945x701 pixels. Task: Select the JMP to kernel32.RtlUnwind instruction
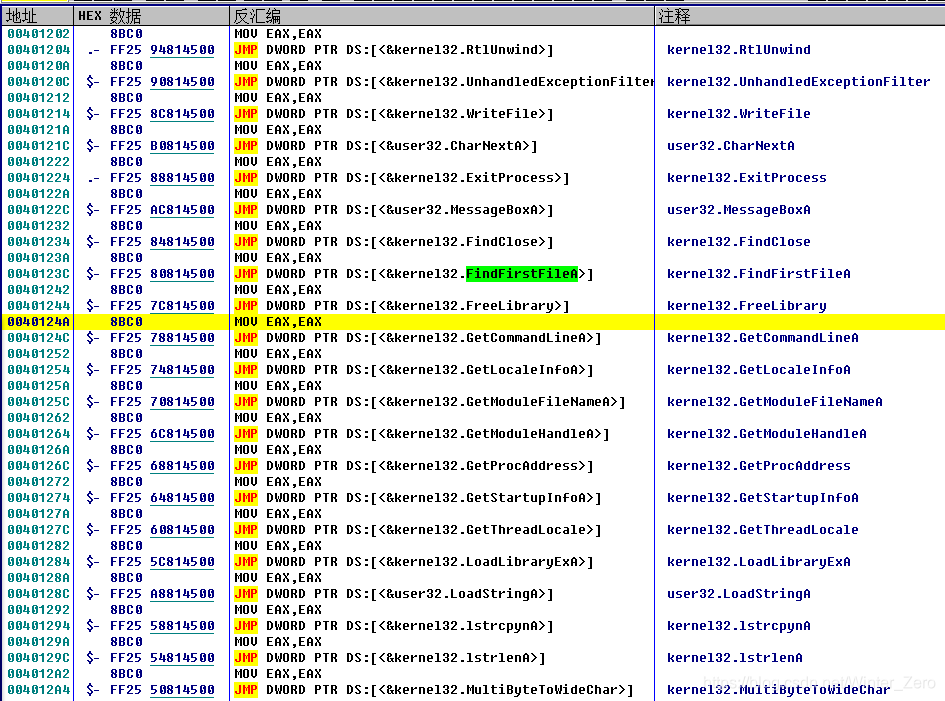point(394,49)
